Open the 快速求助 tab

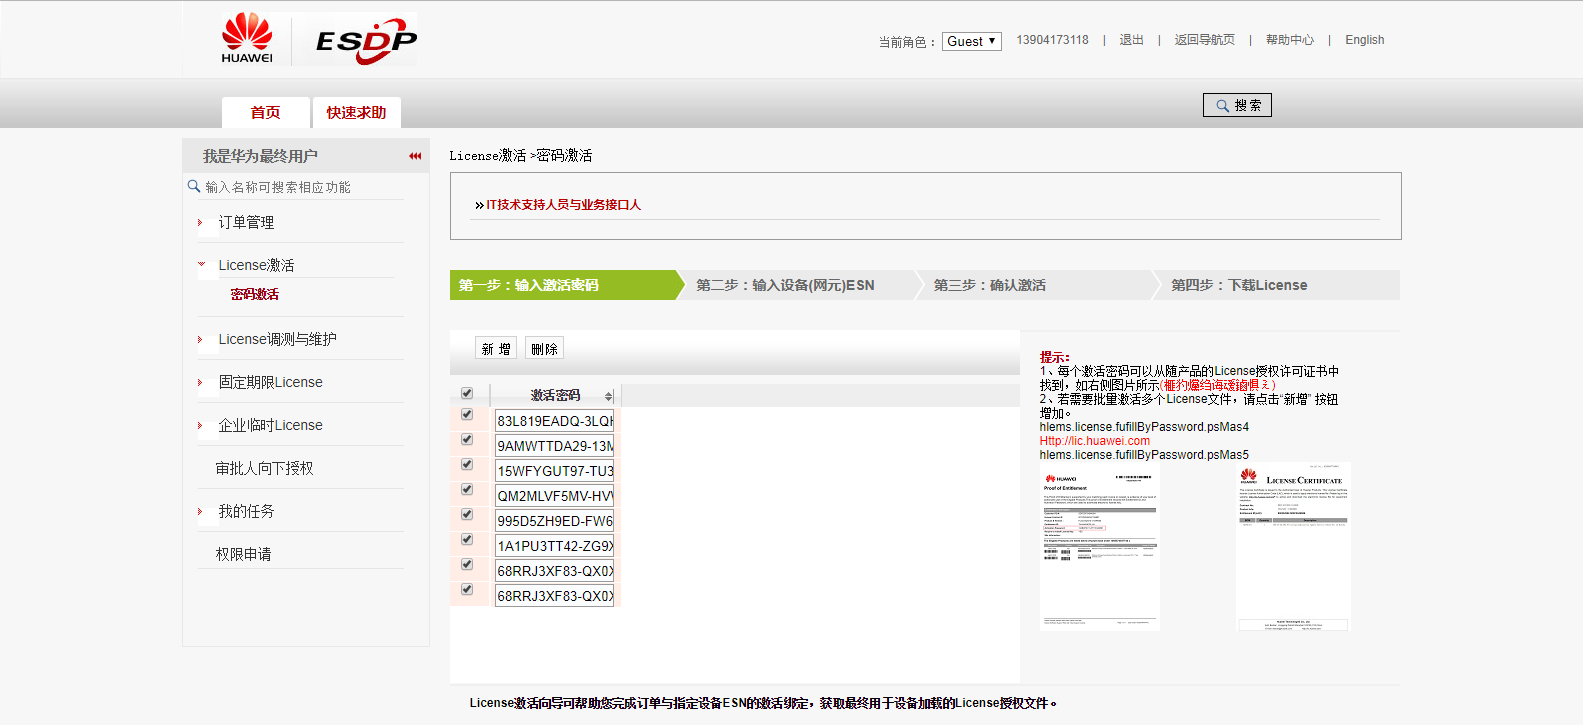(356, 113)
